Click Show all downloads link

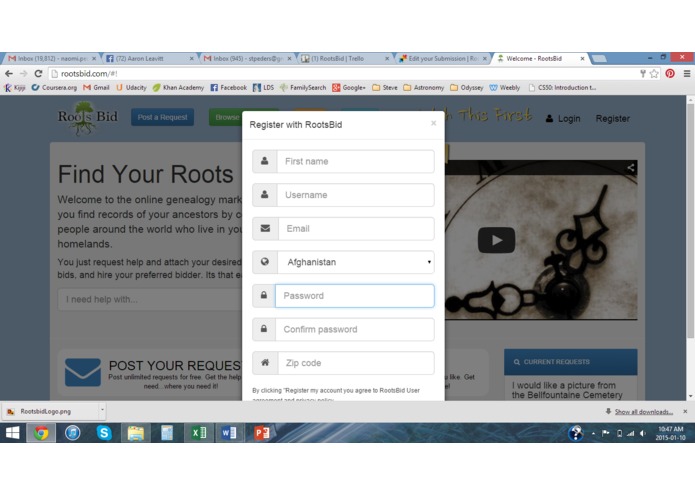tap(644, 412)
